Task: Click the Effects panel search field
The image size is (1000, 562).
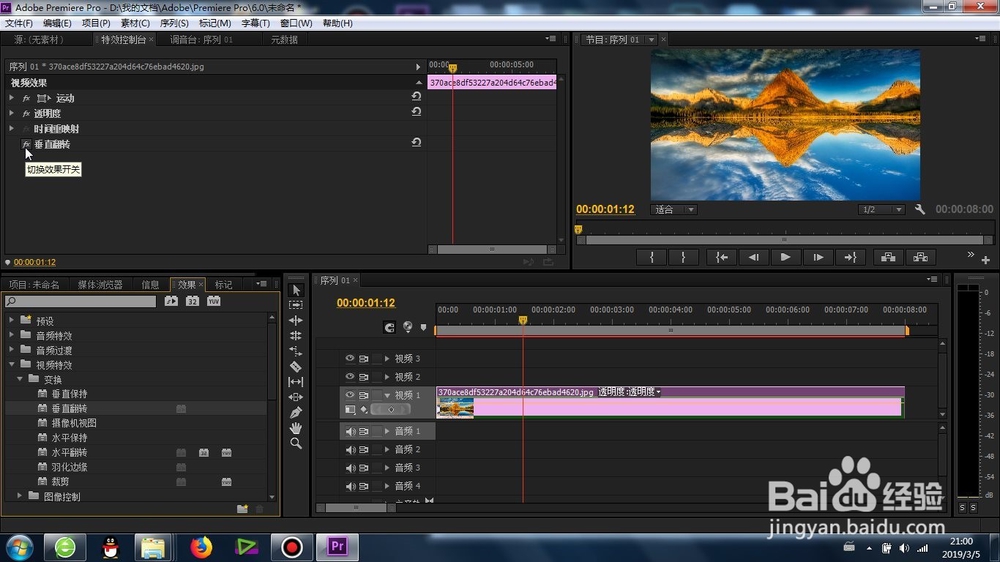Action: coord(80,301)
